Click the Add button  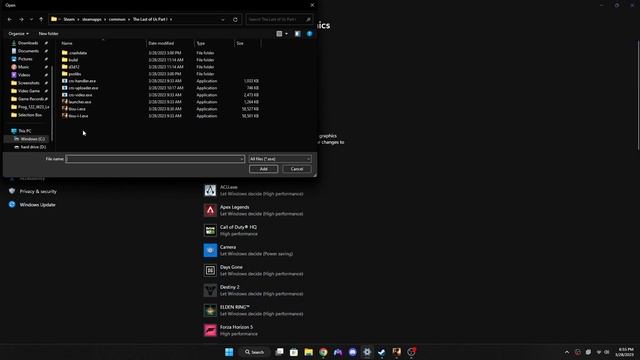[263, 169]
